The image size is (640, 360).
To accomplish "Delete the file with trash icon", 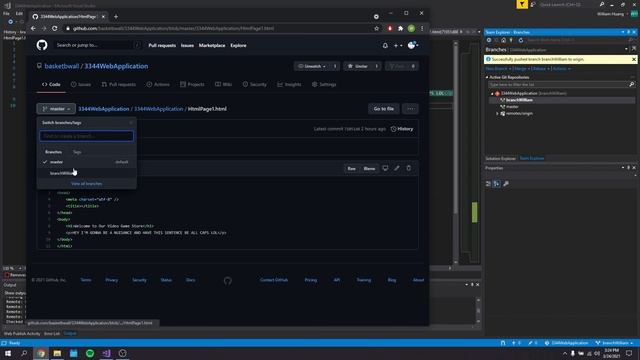I will pyautogui.click(x=409, y=168).
